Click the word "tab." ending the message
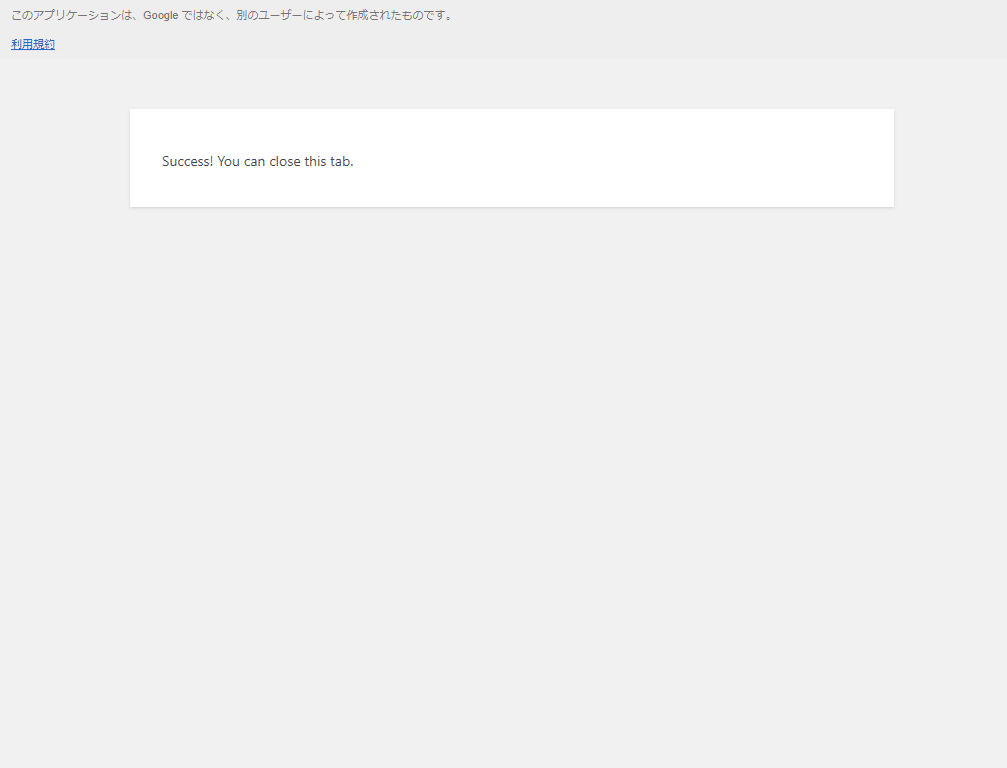The height and width of the screenshot is (768, 1007). point(342,161)
